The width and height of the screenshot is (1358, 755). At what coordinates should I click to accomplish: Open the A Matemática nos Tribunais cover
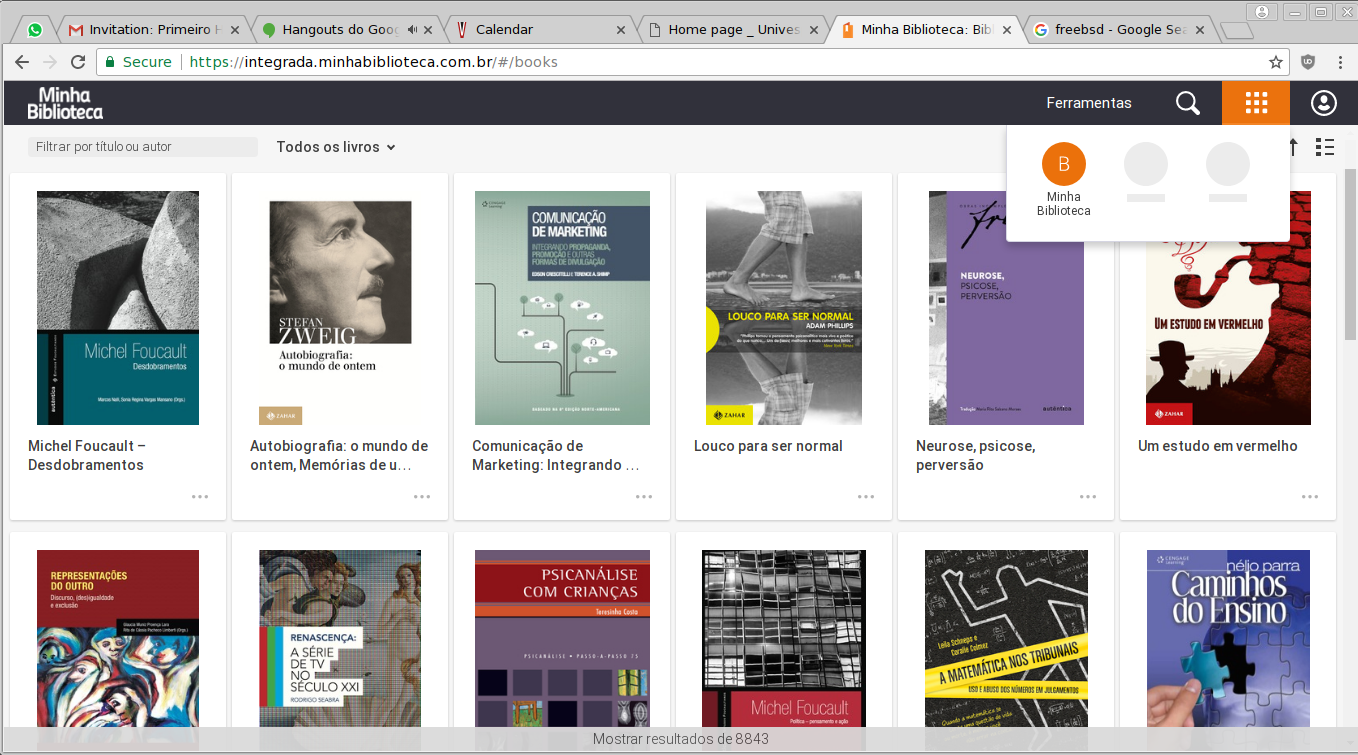tap(1006, 638)
